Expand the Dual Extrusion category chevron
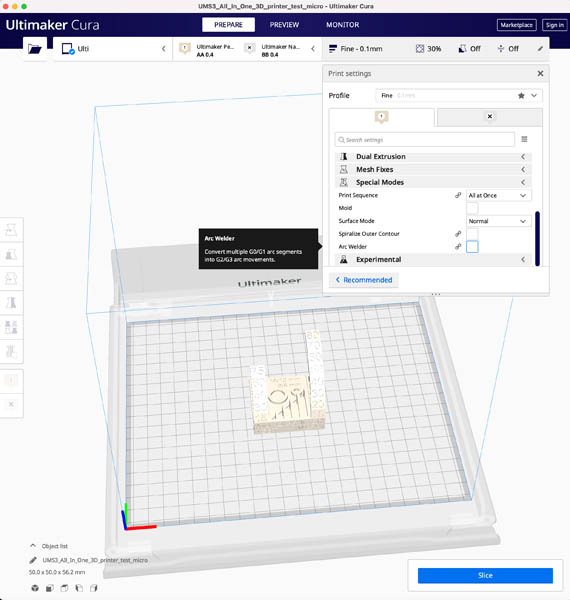The height and width of the screenshot is (600, 570). point(523,157)
